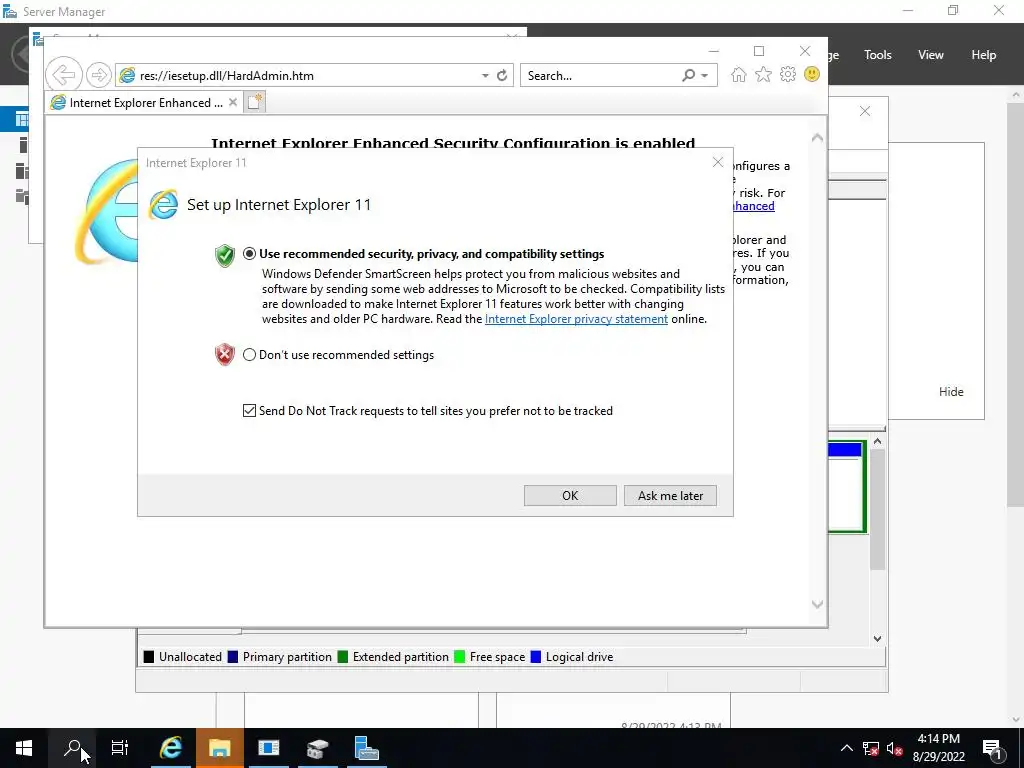Open Task View on taskbar
This screenshot has width=1024, height=768.
120,748
